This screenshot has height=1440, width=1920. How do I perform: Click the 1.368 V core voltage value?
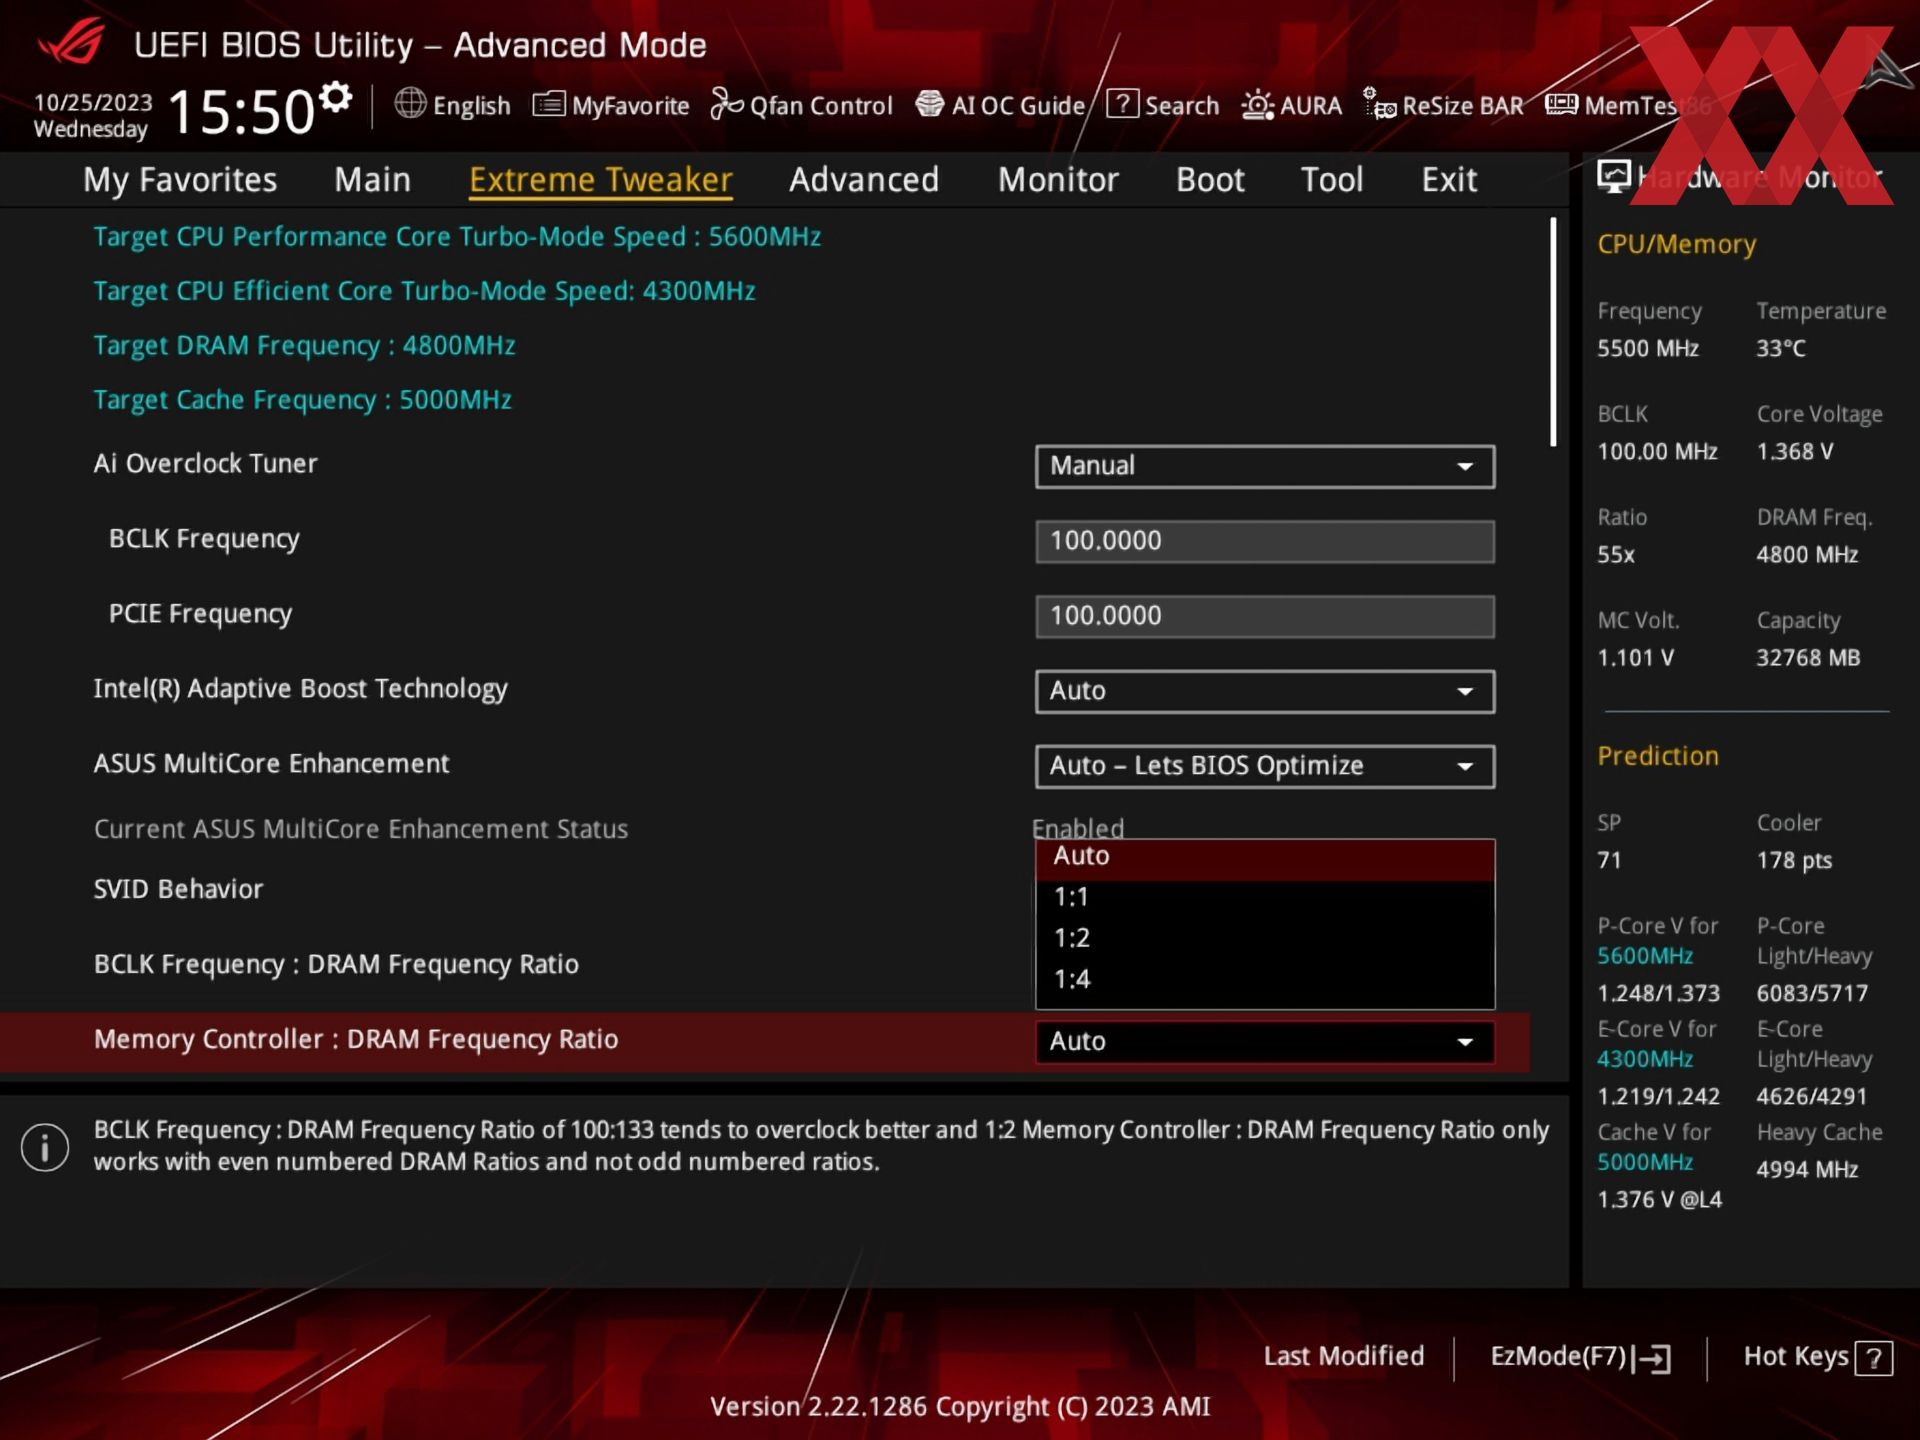point(1795,451)
